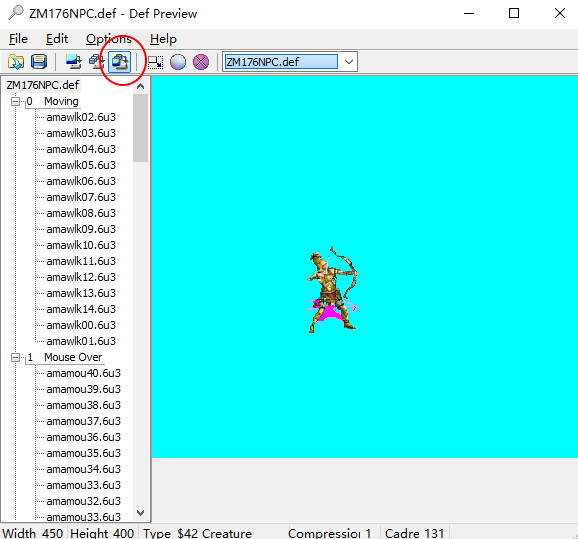Click the floppy disk save icon

[x=39, y=62]
